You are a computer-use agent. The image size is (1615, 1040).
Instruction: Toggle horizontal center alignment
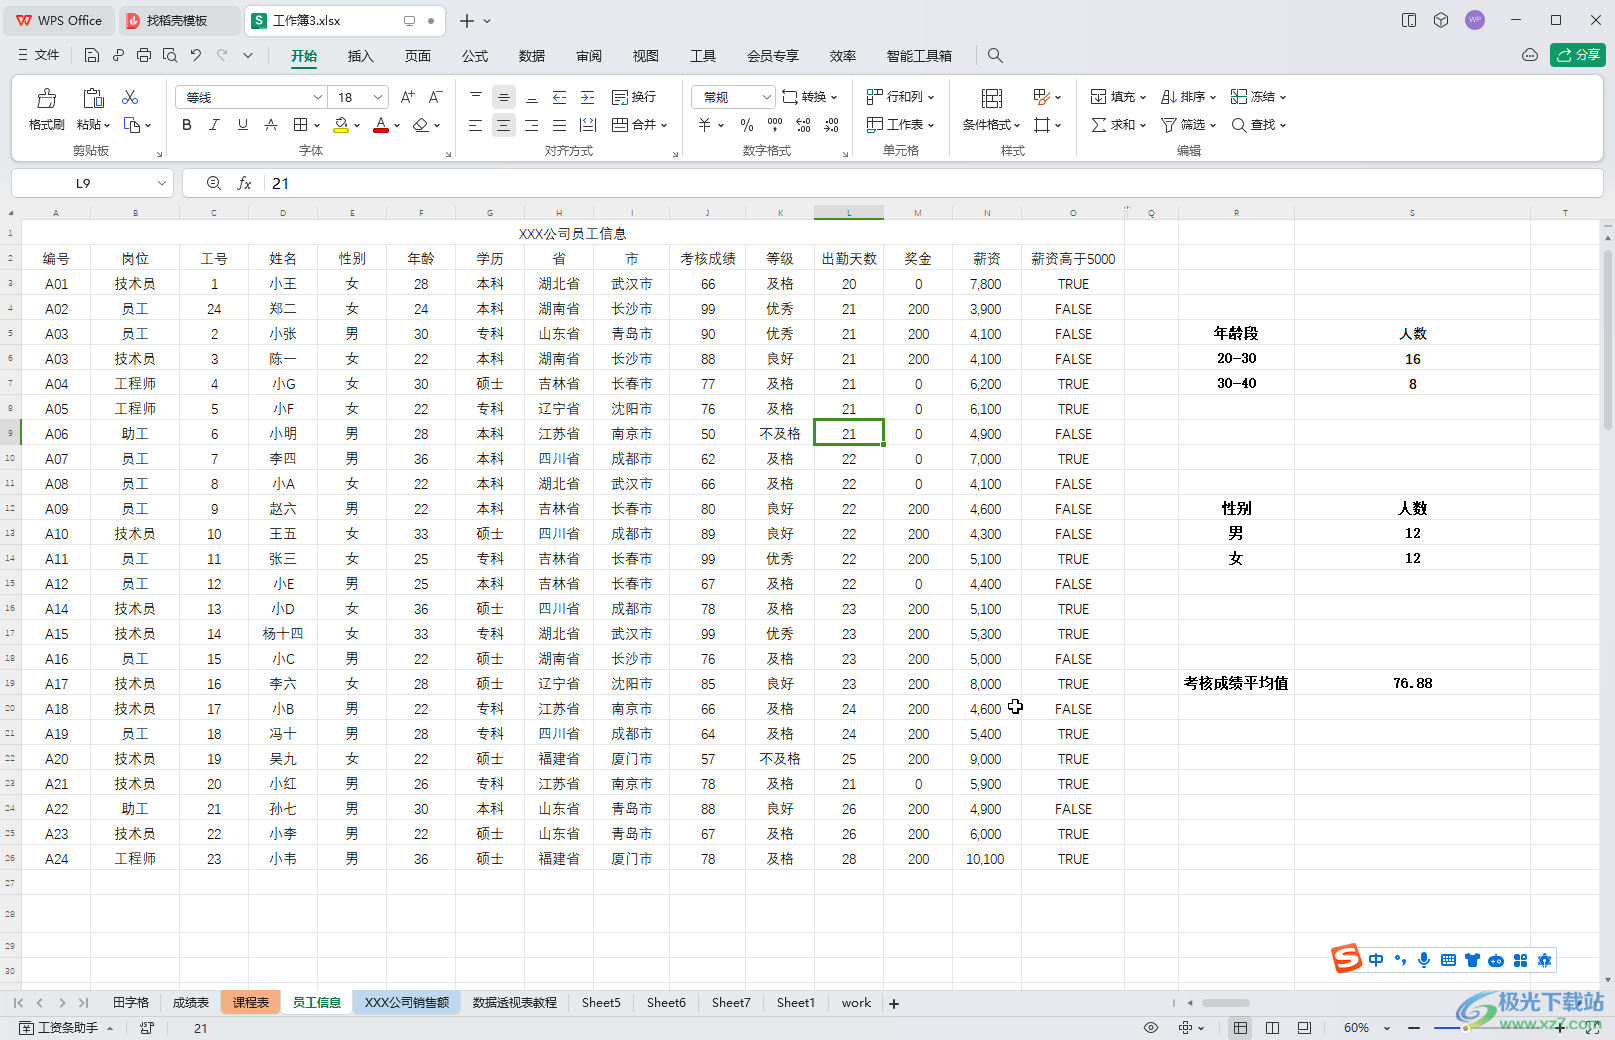pos(504,125)
